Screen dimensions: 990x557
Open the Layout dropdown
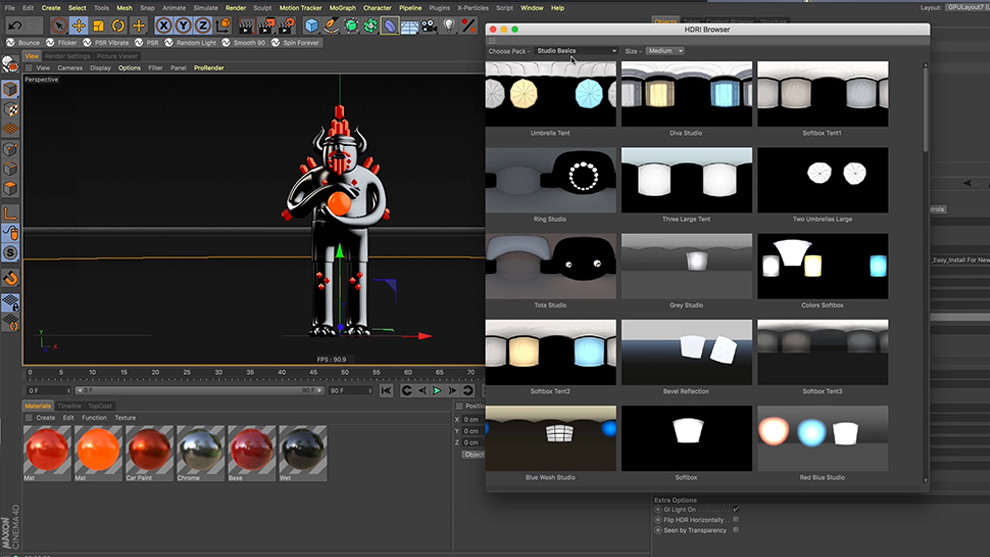(967, 8)
